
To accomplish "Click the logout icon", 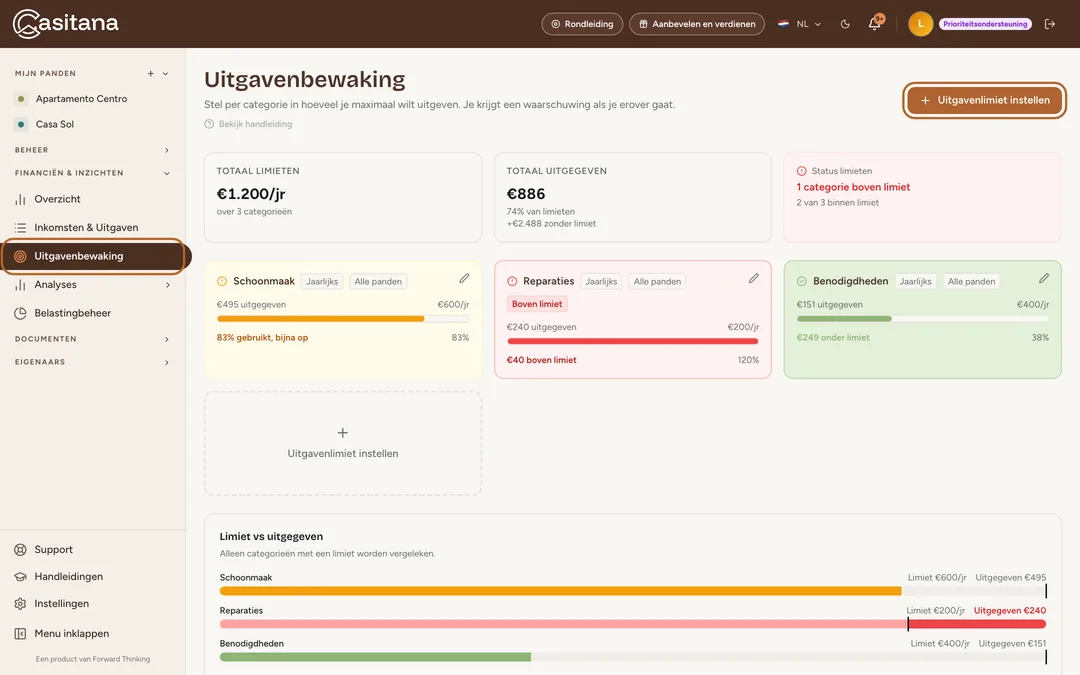I will [x=1050, y=24].
